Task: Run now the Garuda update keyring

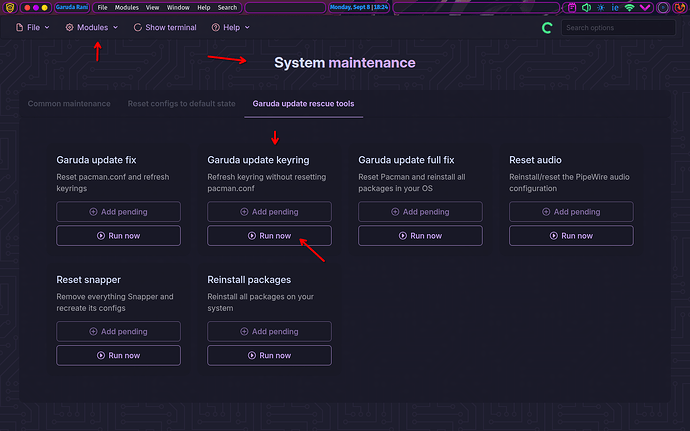Action: click(x=269, y=236)
